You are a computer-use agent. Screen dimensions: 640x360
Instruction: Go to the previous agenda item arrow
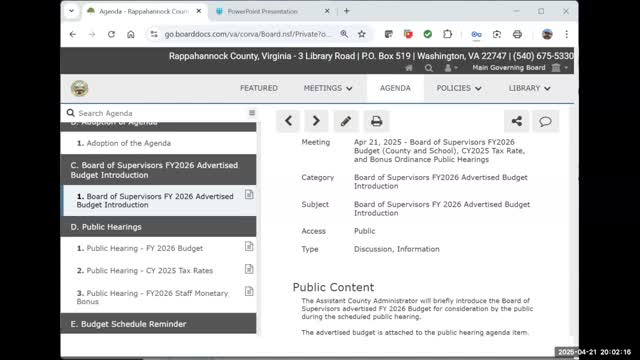click(288, 121)
